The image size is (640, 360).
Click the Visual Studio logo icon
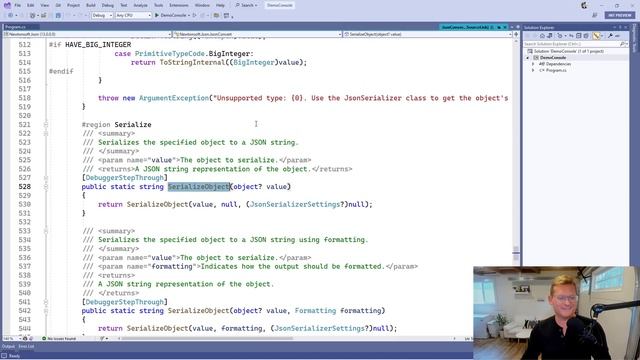point(7,5)
